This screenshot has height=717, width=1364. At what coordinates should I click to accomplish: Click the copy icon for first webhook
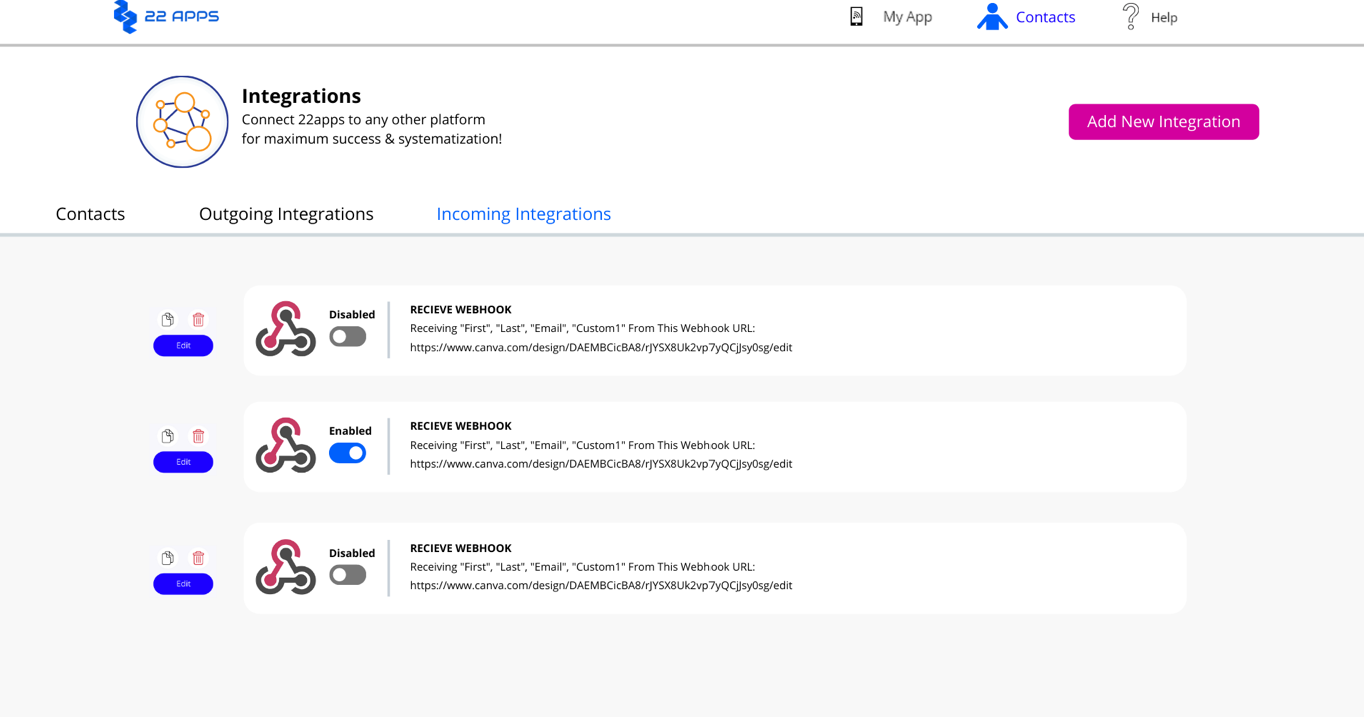(168, 320)
